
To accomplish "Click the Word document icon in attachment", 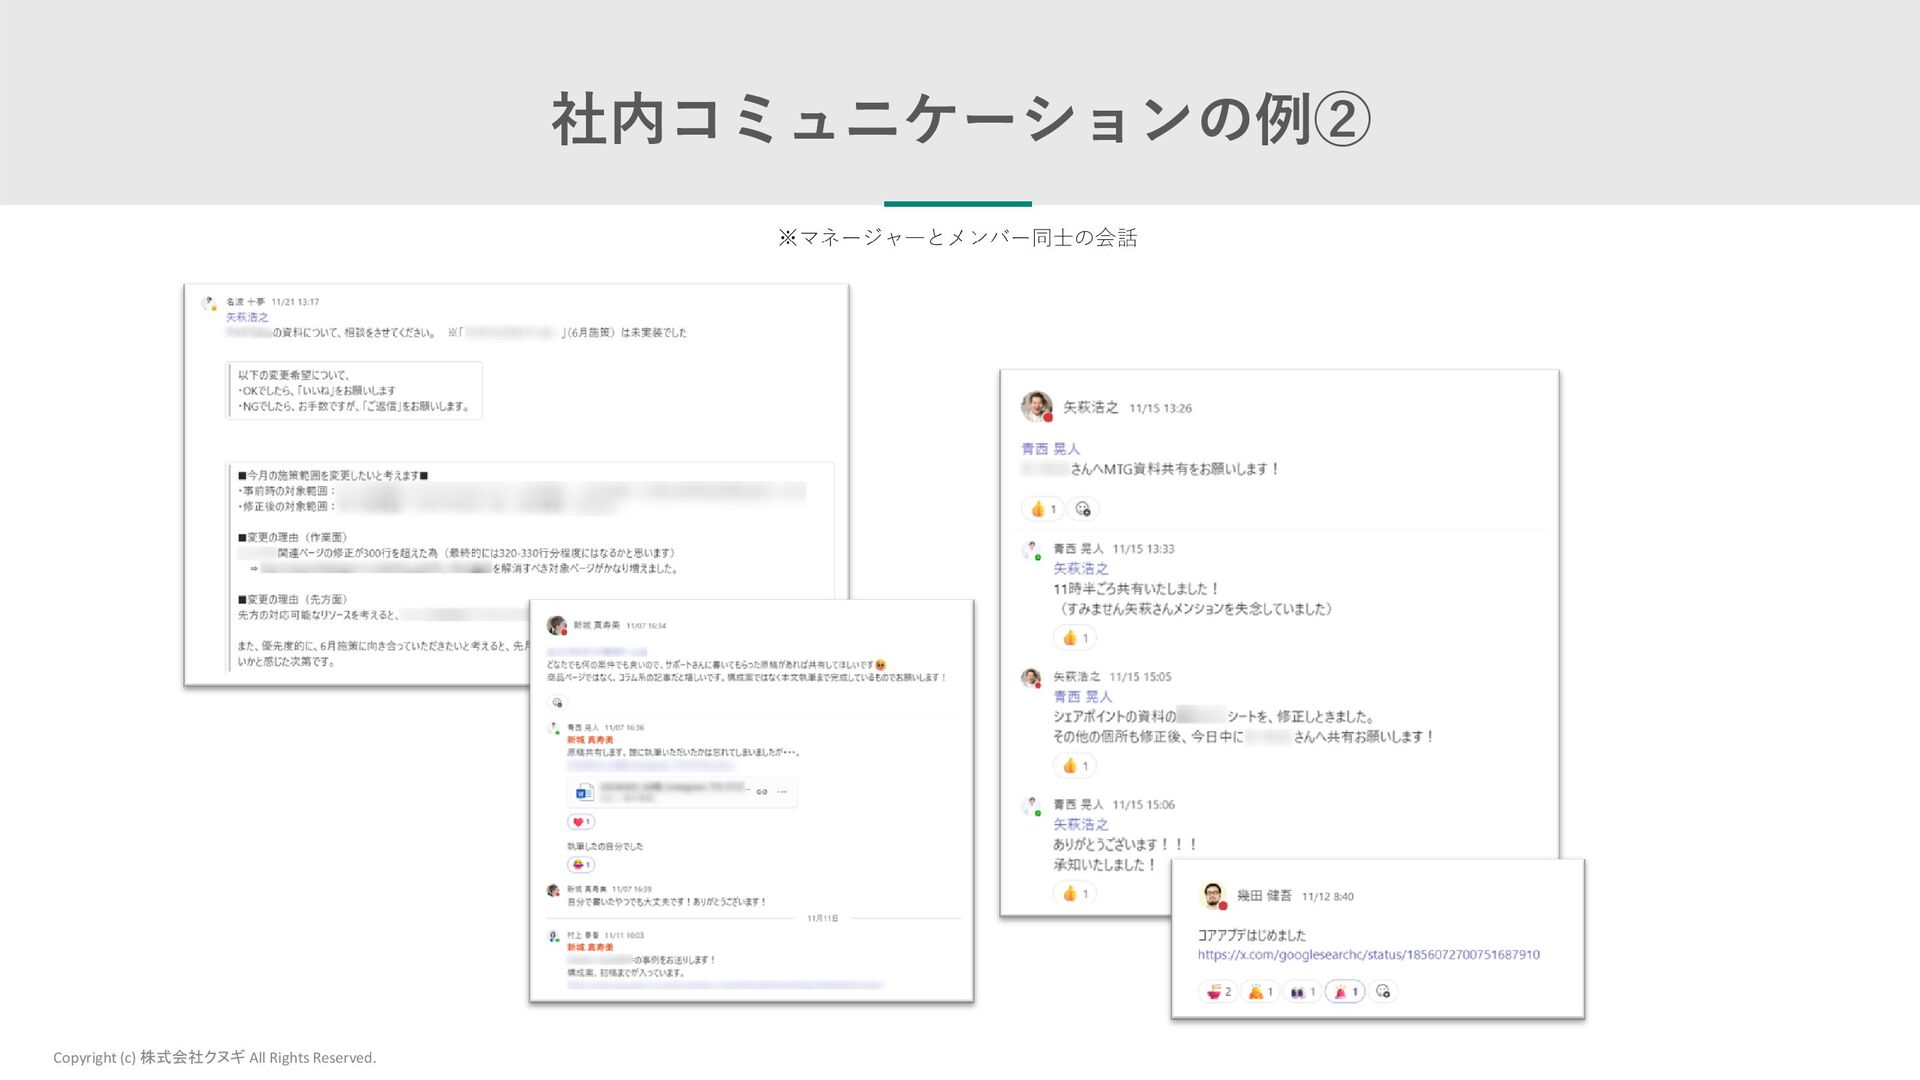I will tap(584, 793).
